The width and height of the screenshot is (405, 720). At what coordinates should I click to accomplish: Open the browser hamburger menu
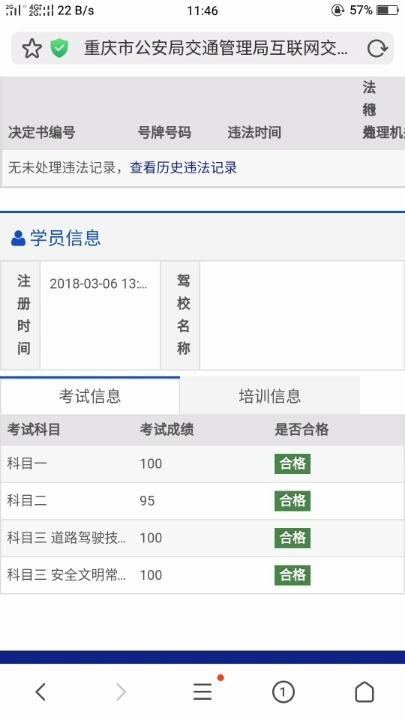[x=202, y=692]
